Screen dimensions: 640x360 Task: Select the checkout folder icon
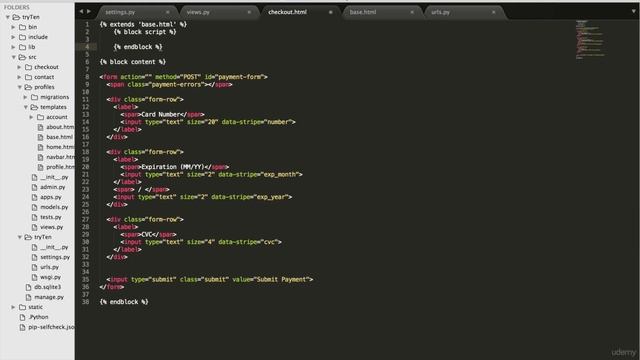coord(29,67)
